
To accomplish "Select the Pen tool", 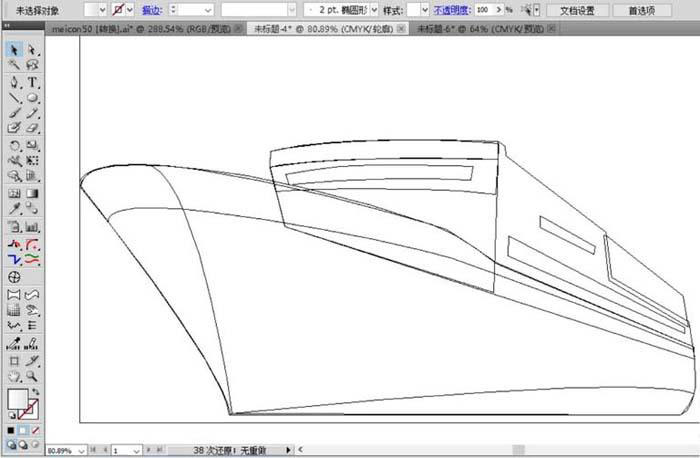I will tap(14, 82).
